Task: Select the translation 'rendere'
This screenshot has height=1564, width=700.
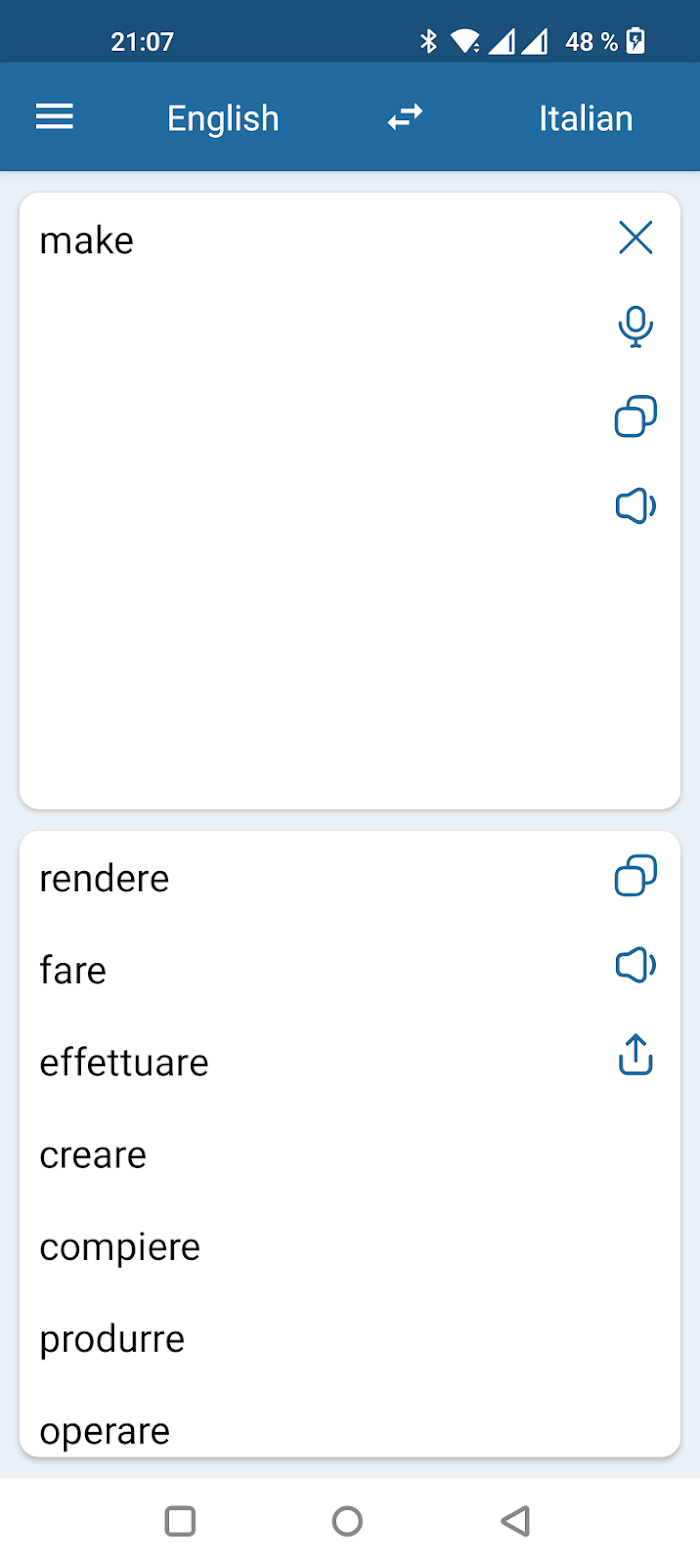Action: (x=104, y=879)
